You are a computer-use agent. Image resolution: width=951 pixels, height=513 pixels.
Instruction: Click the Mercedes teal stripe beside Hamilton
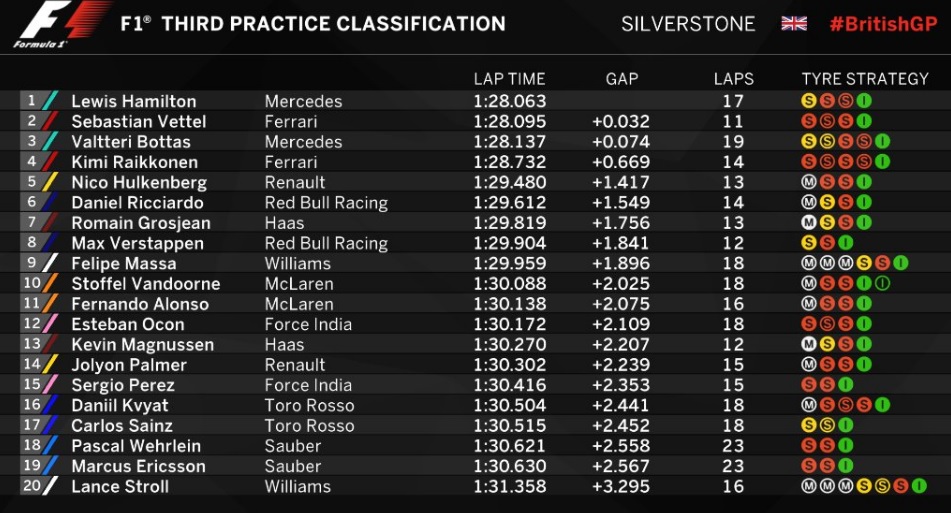[x=50, y=101]
